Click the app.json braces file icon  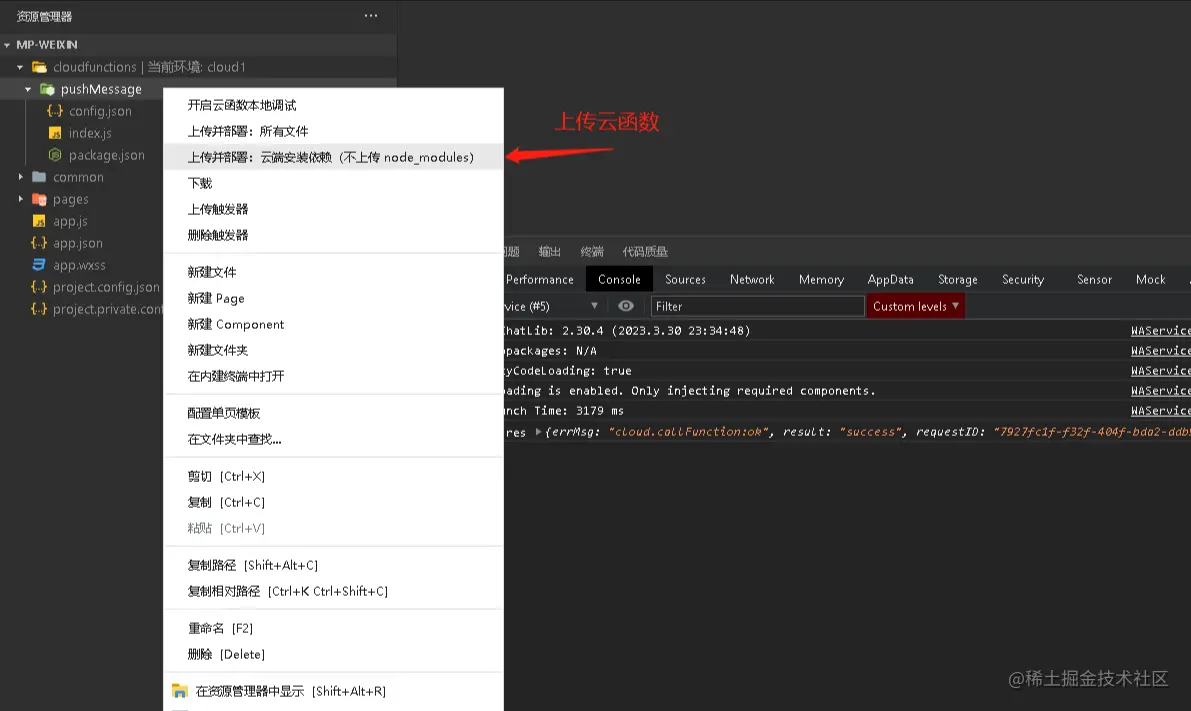pos(39,243)
